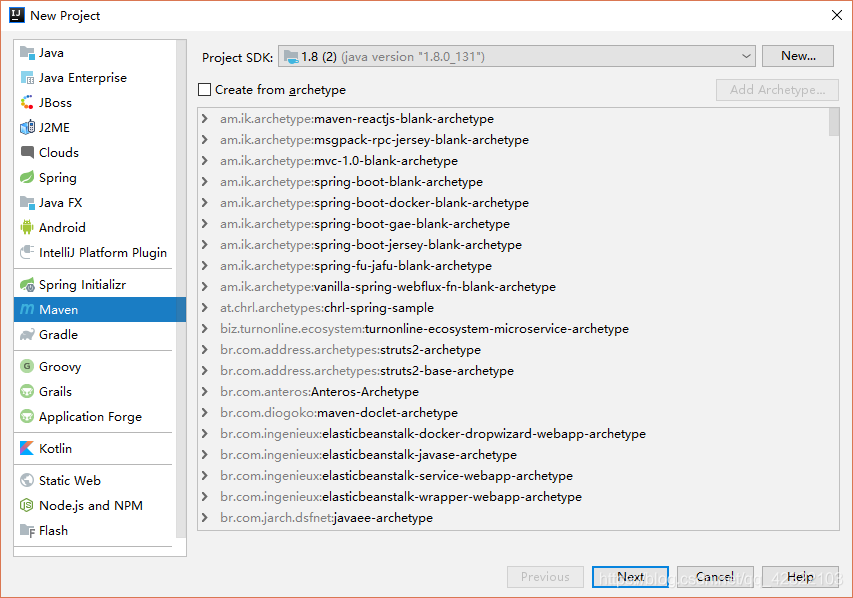This screenshot has width=853, height=598.
Task: Click the Clouds icon in the sidebar
Action: coord(27,152)
